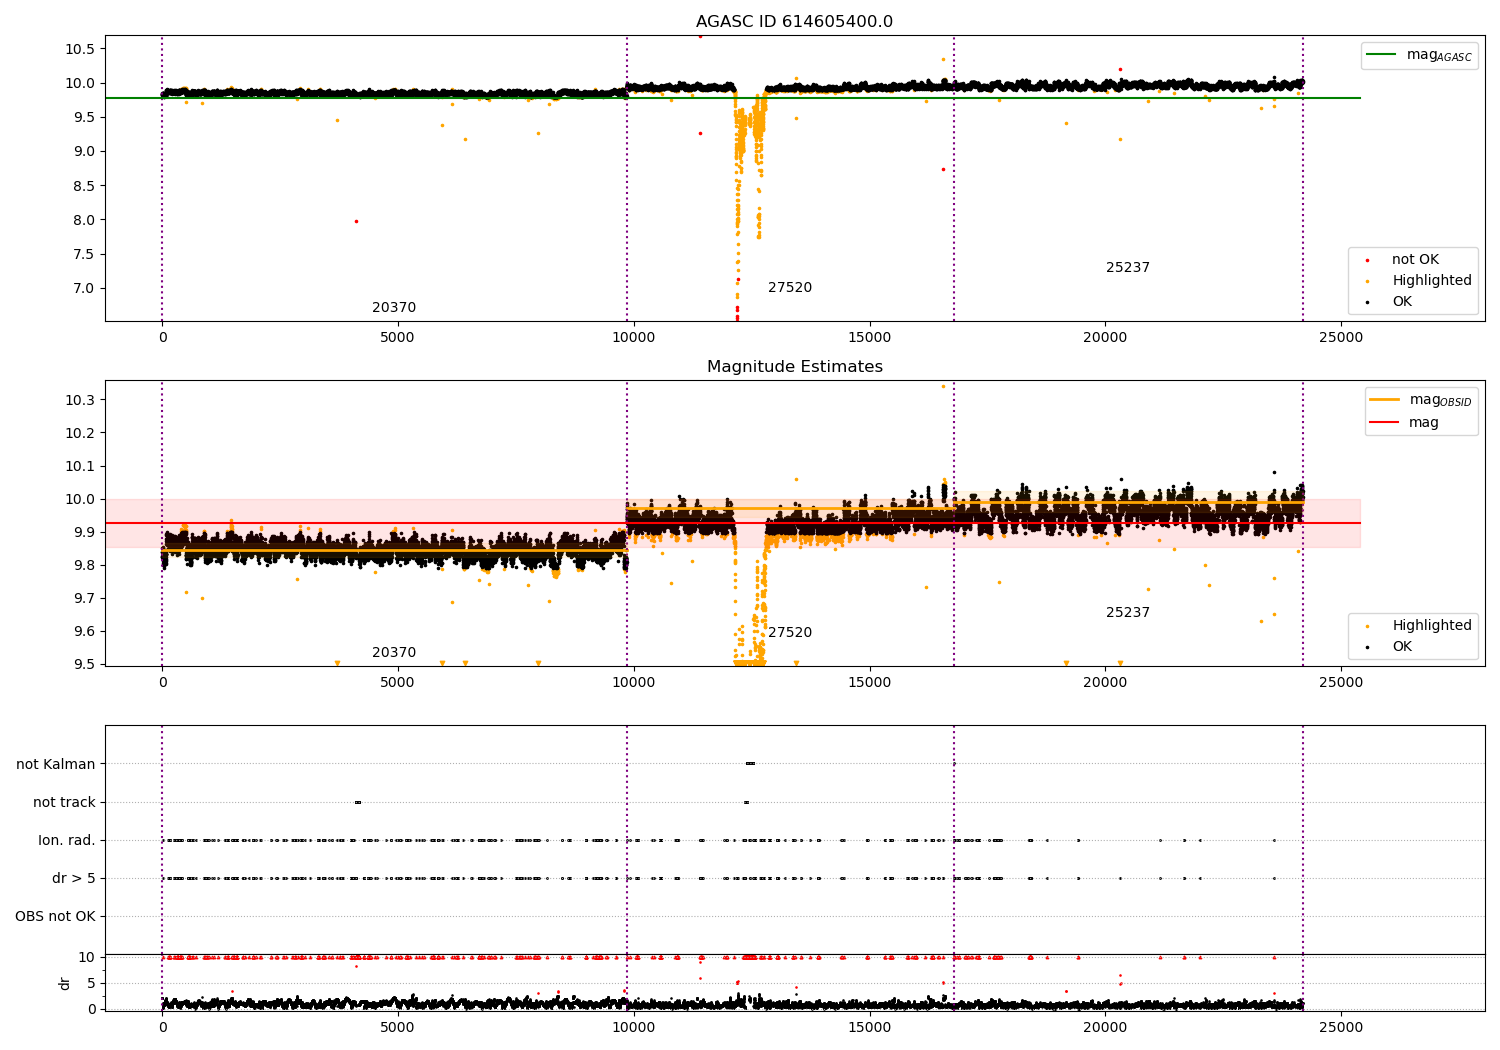Click the 9.9 y-tick in middle plot

point(83,533)
